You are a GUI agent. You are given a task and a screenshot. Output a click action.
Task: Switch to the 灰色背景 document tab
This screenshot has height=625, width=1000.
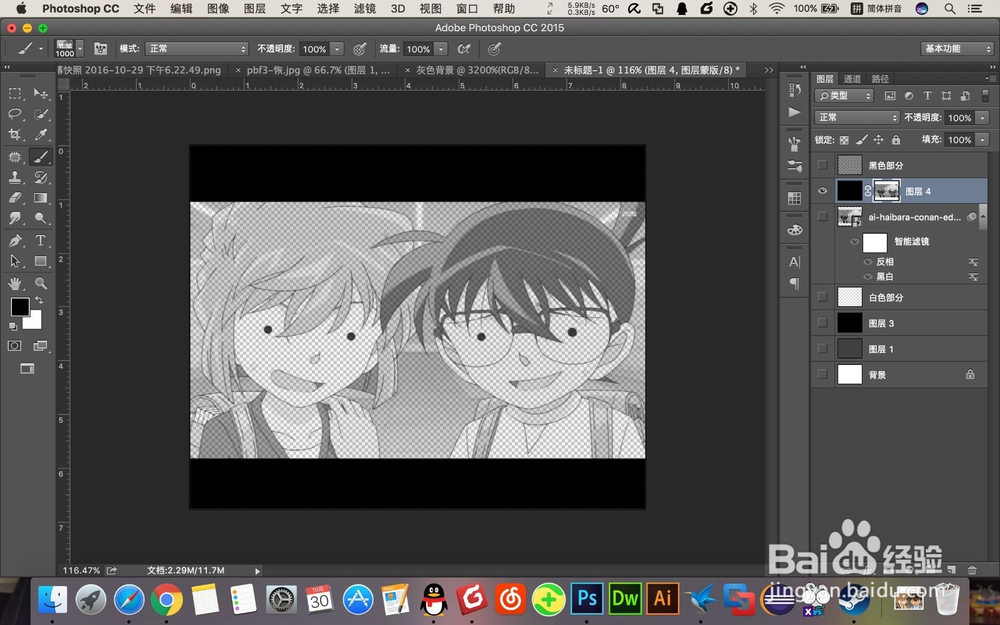(477, 70)
